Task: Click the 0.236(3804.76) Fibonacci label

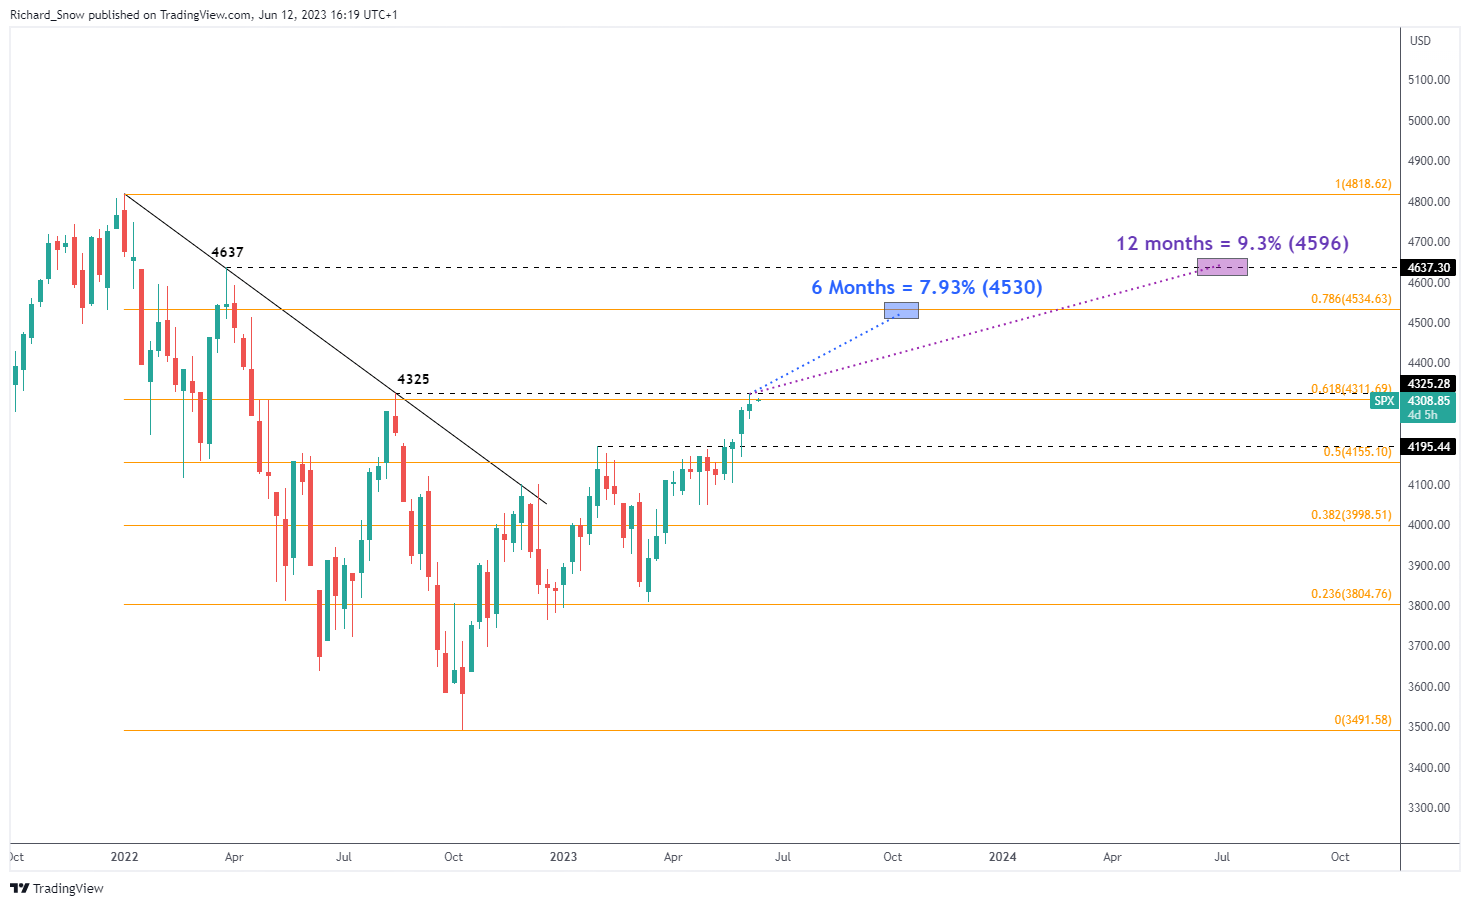Action: (x=1351, y=594)
